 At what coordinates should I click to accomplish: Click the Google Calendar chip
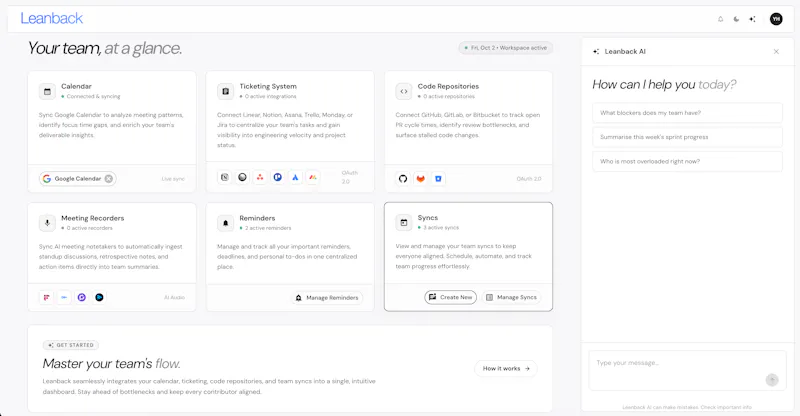tap(78, 179)
